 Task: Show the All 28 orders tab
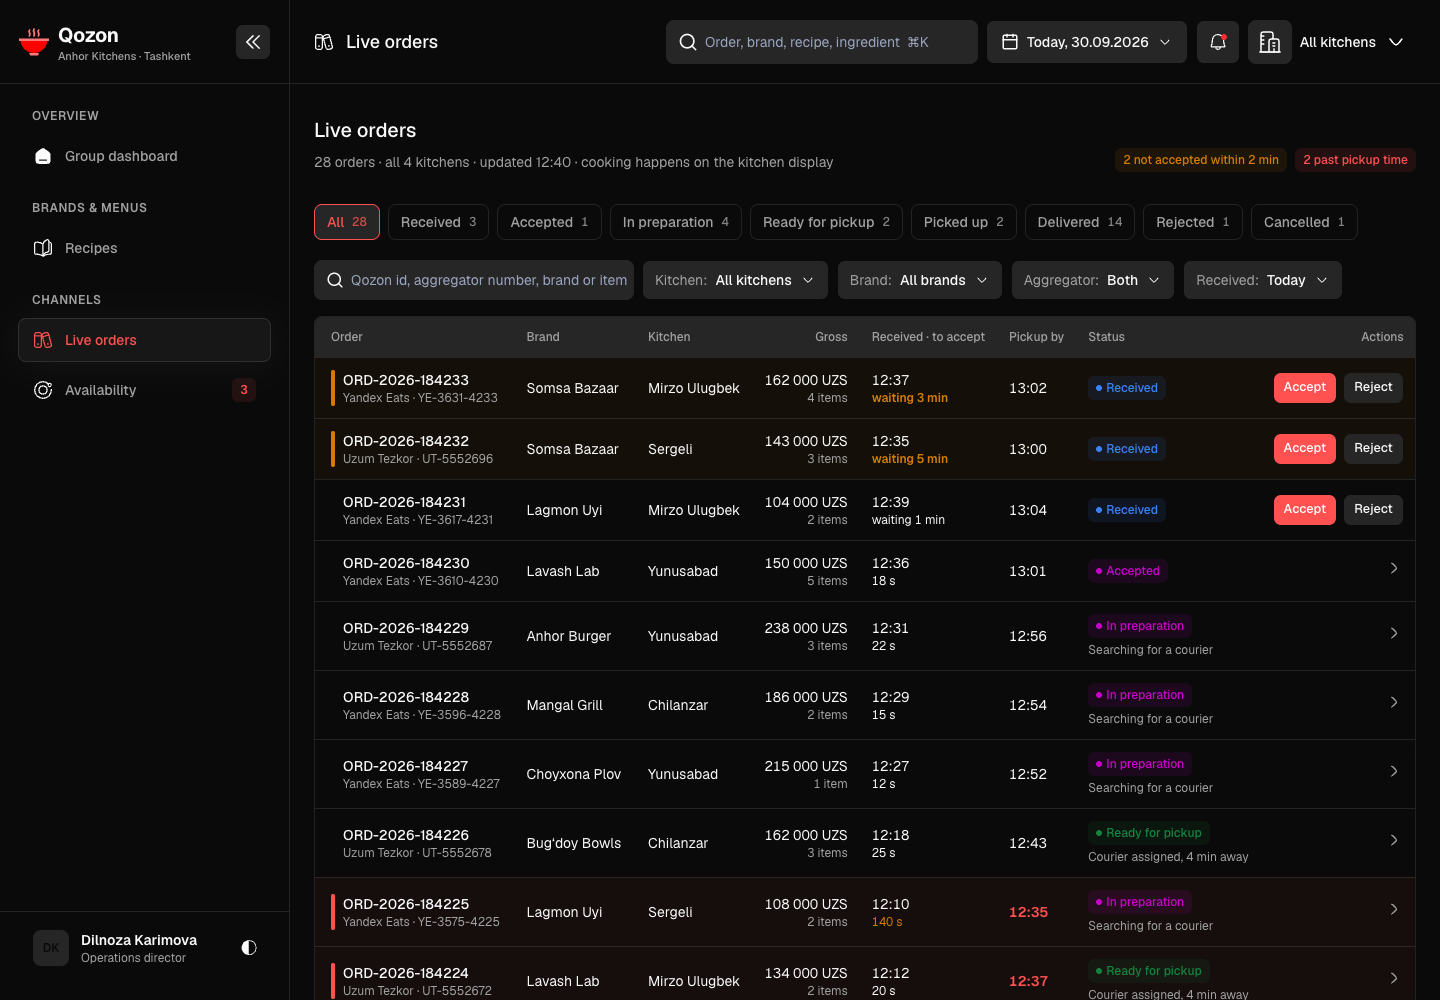(x=347, y=222)
